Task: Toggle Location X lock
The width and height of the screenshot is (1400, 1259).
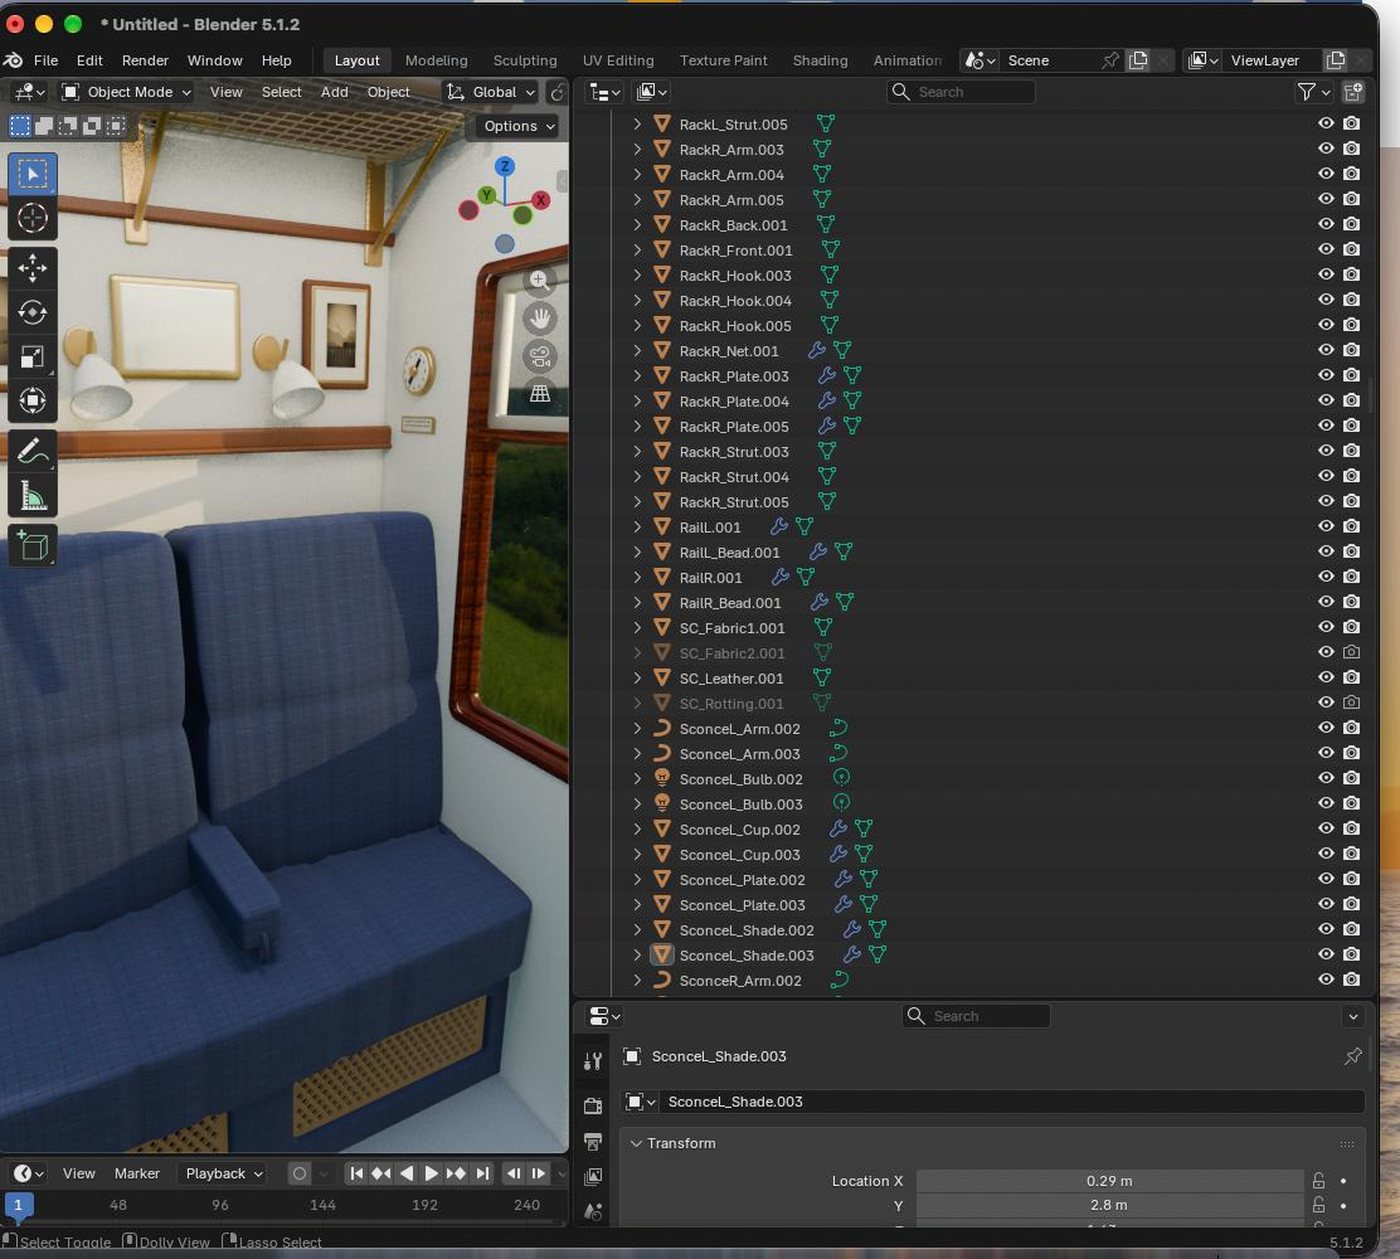Action: (1319, 1181)
